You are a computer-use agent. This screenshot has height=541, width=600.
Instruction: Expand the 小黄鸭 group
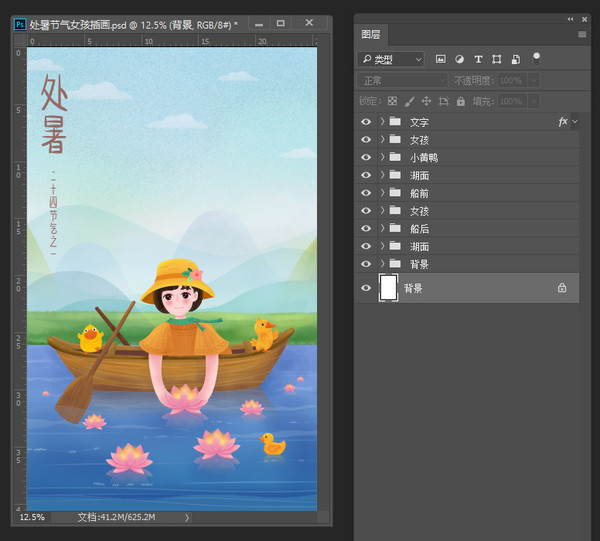(x=382, y=157)
